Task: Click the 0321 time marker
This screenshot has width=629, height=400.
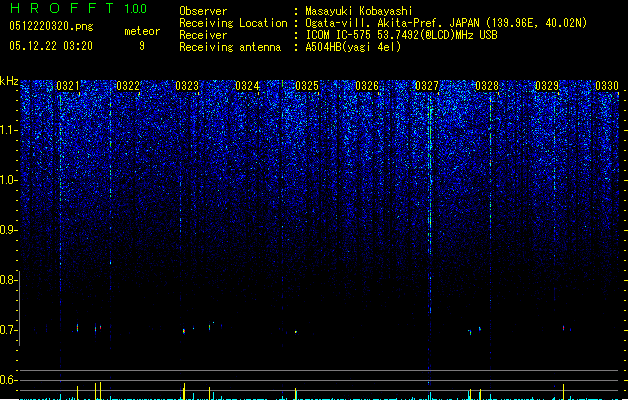Action: pyautogui.click(x=68, y=86)
